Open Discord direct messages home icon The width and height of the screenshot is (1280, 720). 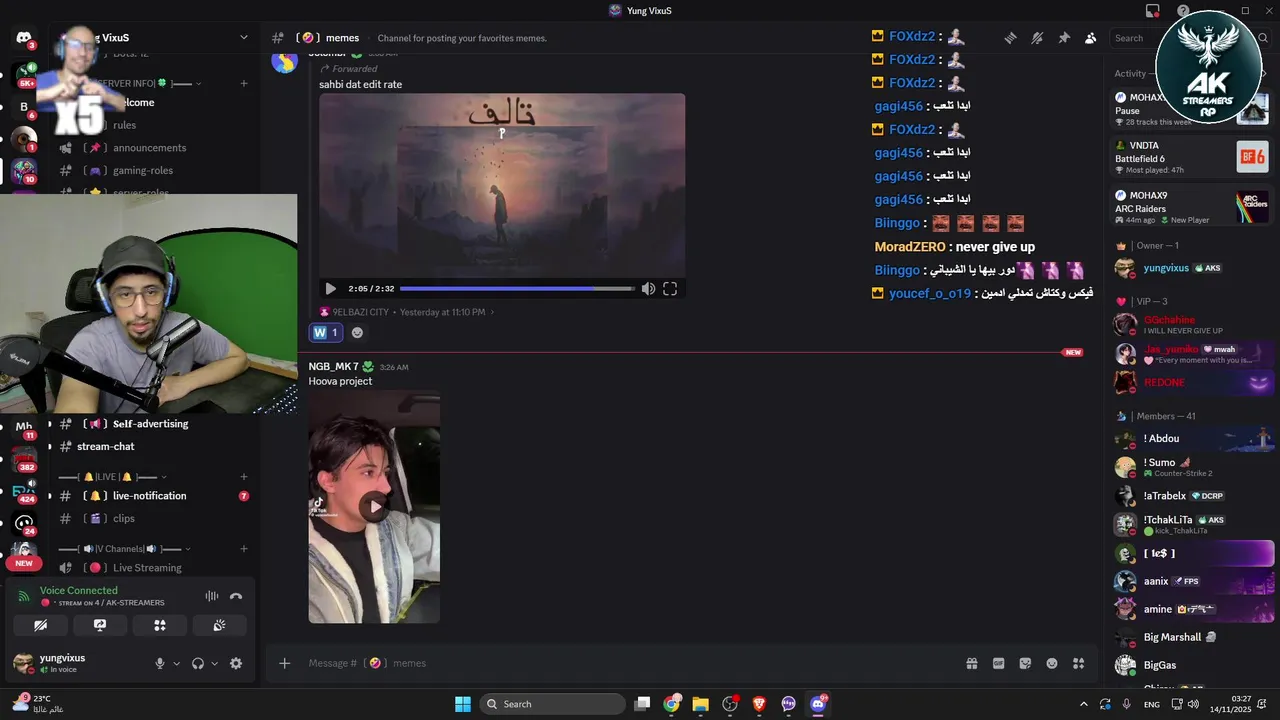pos(23,38)
